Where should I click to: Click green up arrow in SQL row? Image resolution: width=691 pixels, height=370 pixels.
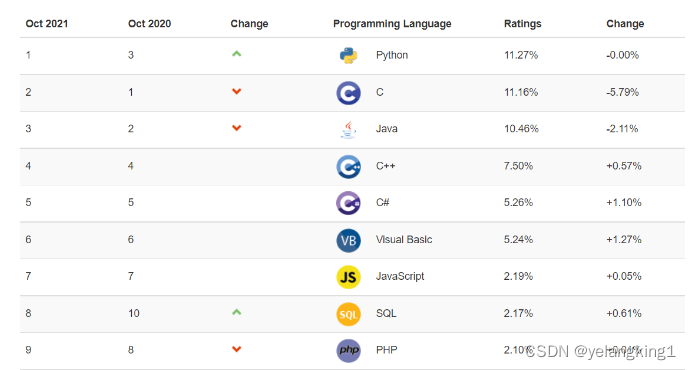pyautogui.click(x=237, y=312)
